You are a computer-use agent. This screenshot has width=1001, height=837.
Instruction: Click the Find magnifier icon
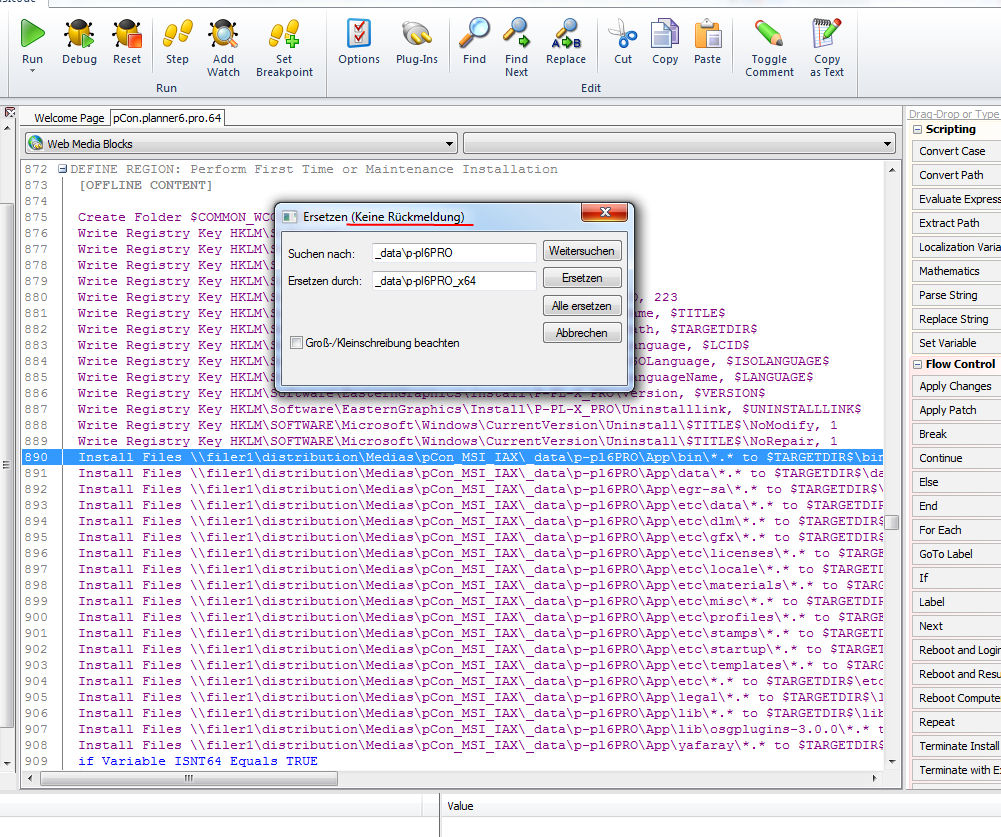(x=474, y=33)
